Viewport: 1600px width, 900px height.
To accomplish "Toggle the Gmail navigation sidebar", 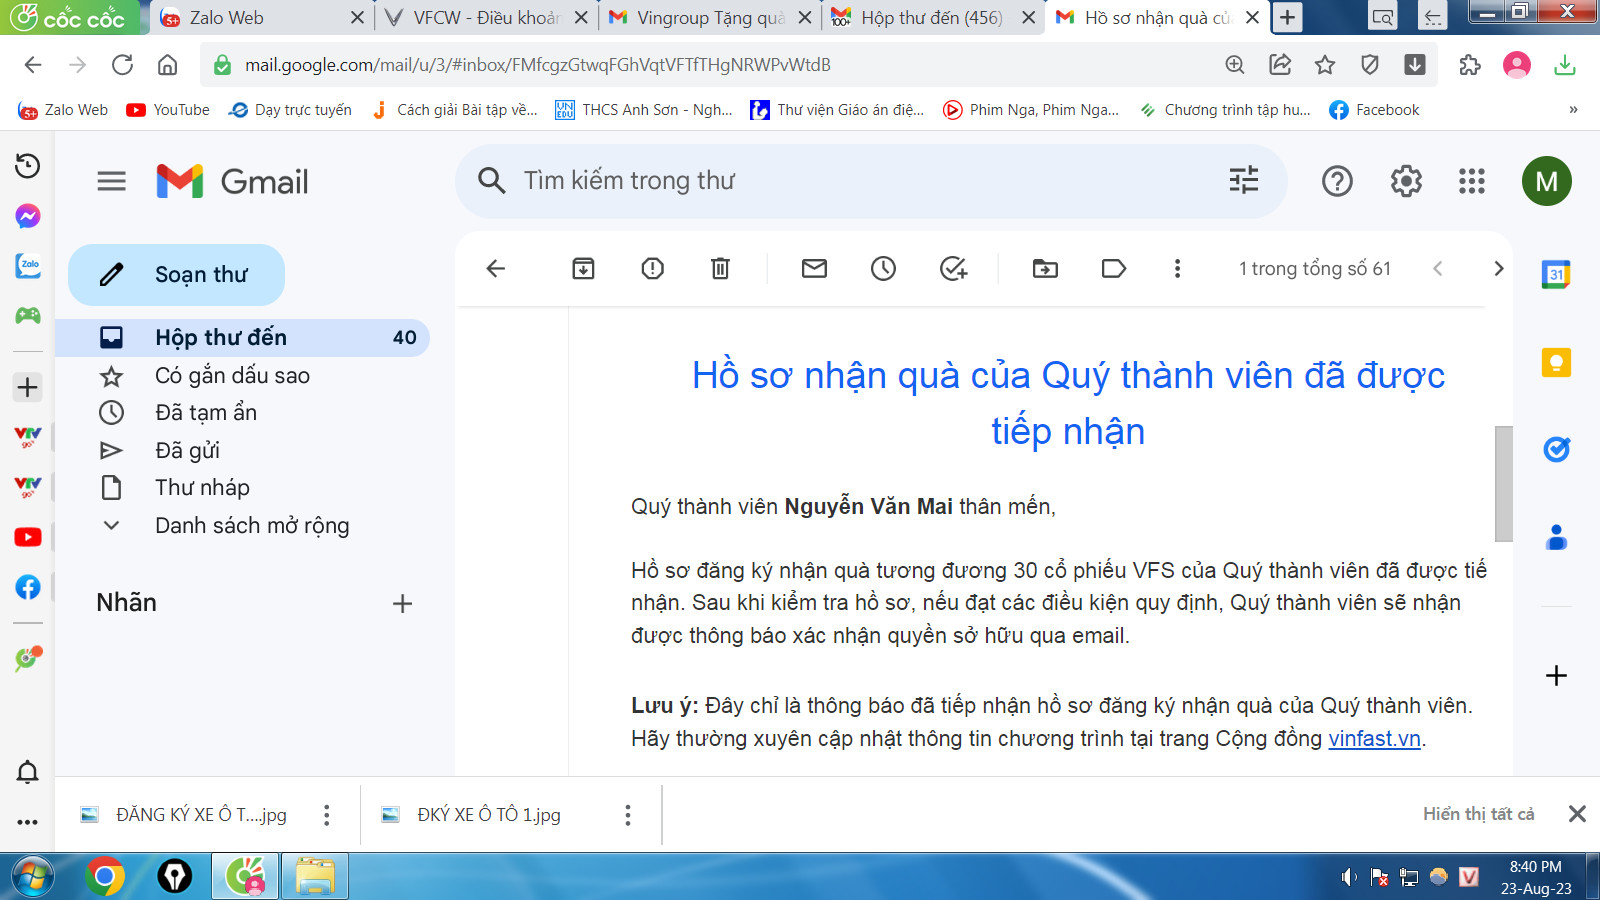I will point(111,181).
